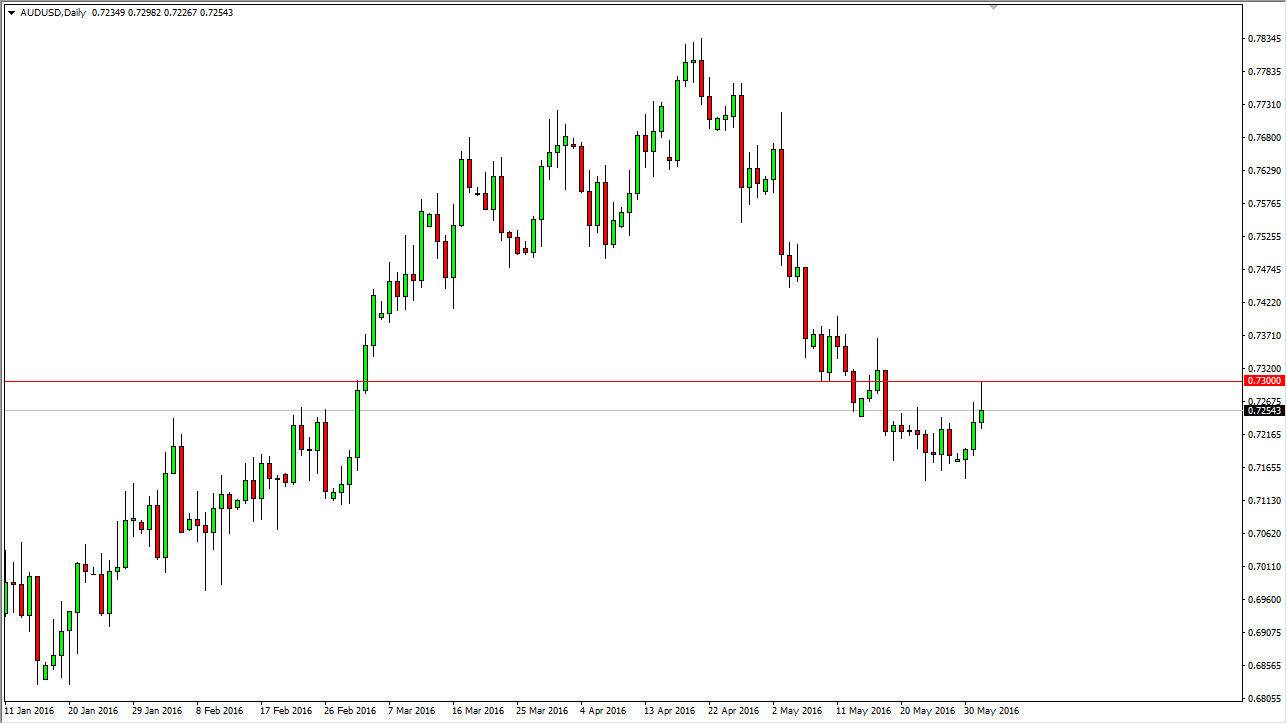Expand the chart symbol selector triangle

[x=12, y=12]
